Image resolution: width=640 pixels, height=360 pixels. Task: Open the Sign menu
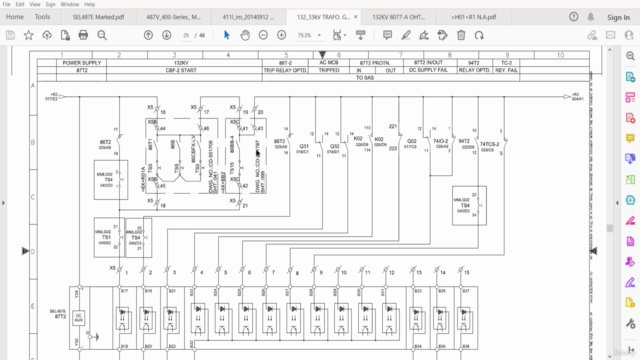pos(50,4)
